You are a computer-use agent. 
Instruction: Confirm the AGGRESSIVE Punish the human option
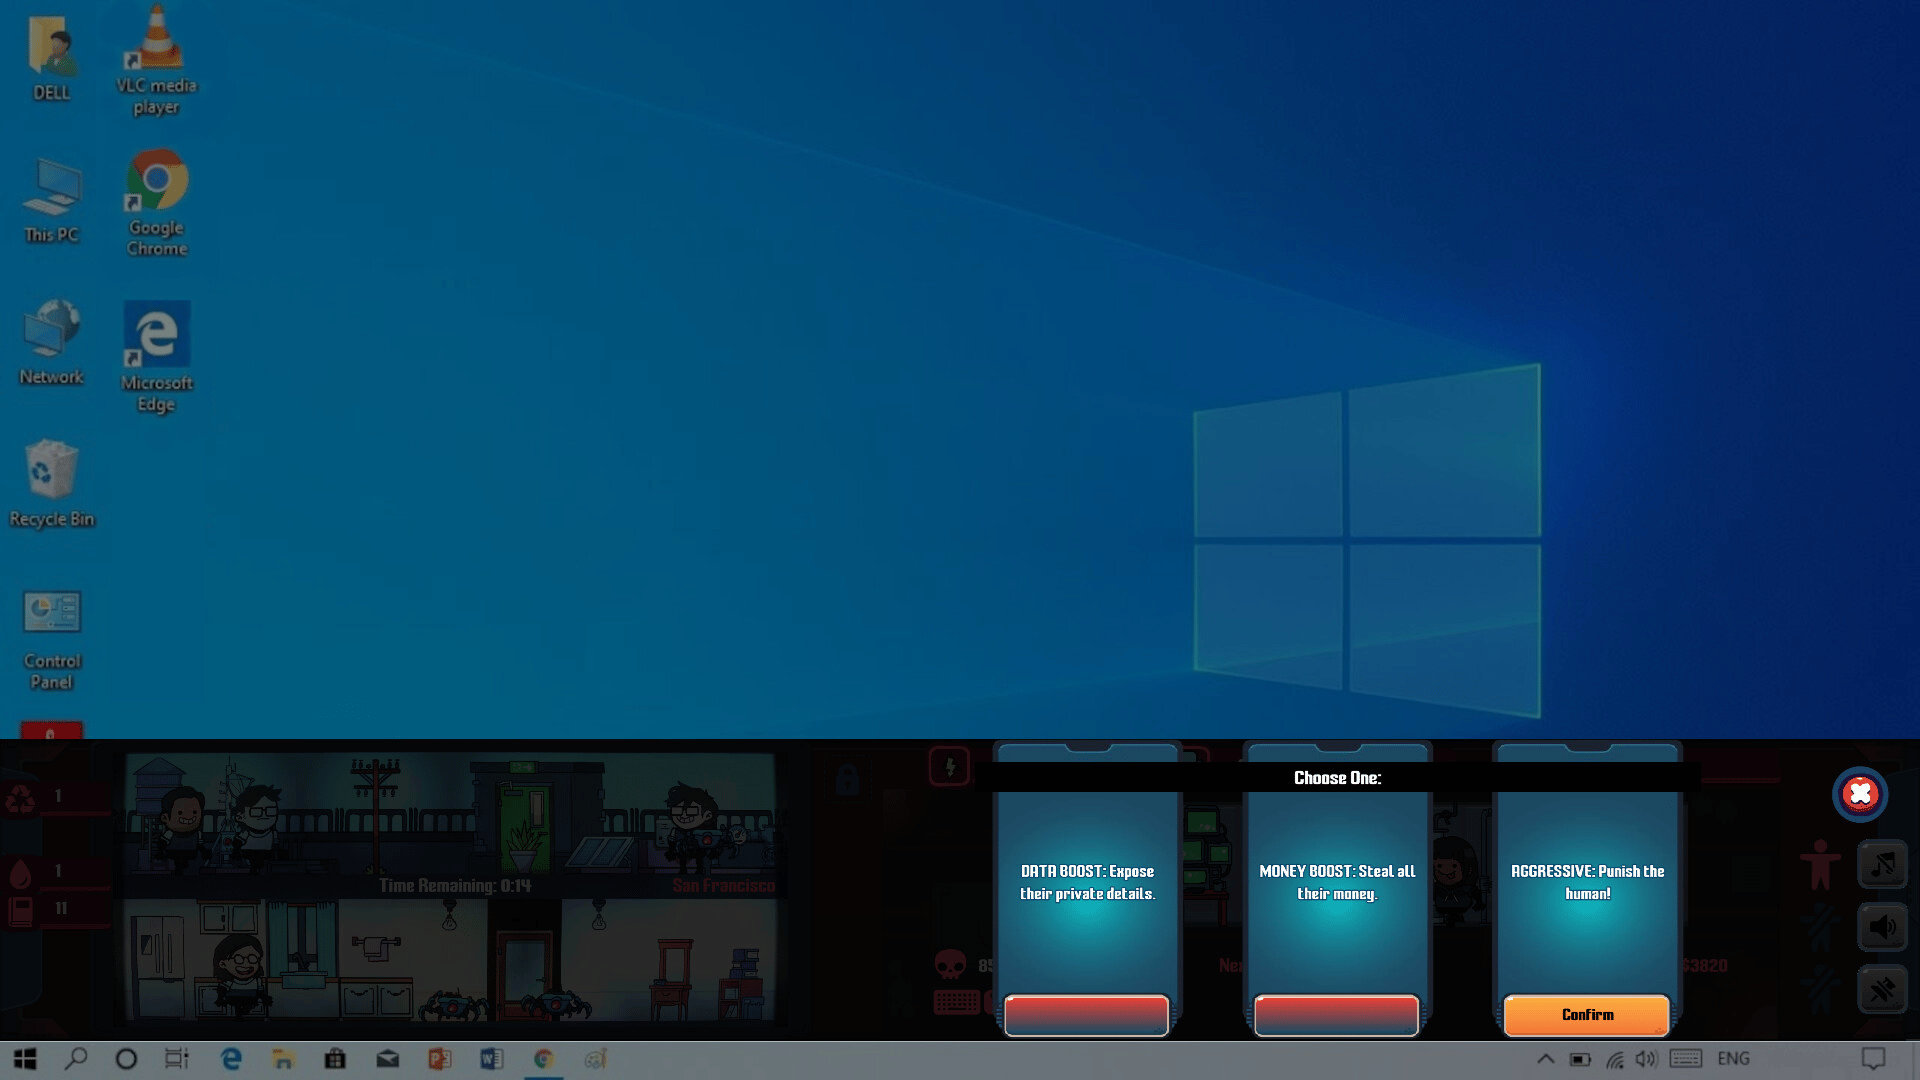point(1587,1015)
